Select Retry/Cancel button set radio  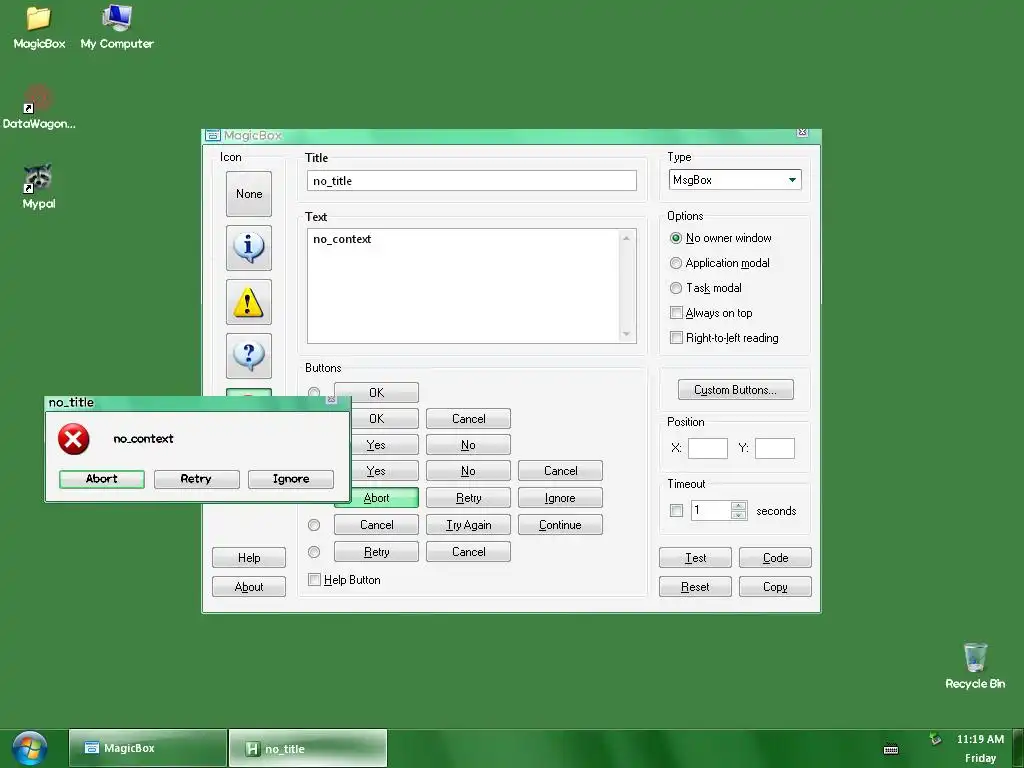314,552
